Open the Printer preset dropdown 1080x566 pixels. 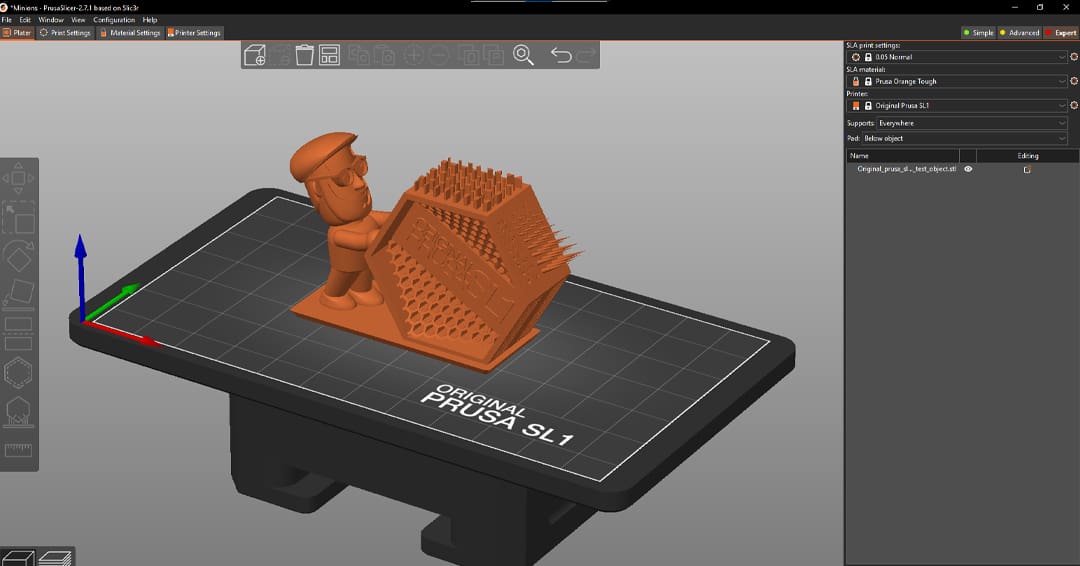957,105
